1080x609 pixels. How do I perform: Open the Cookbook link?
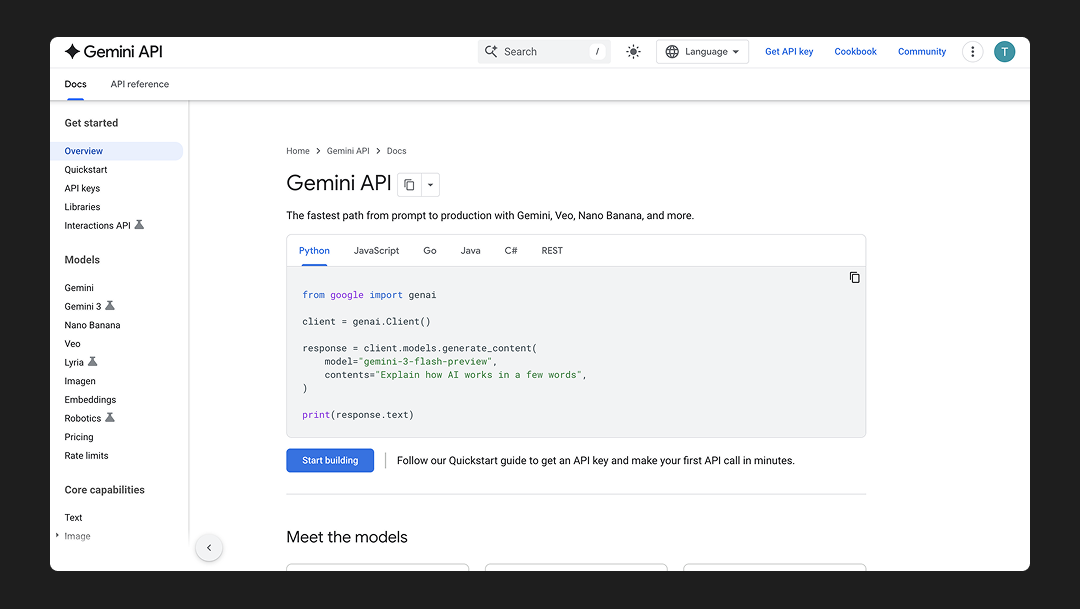coord(855,52)
